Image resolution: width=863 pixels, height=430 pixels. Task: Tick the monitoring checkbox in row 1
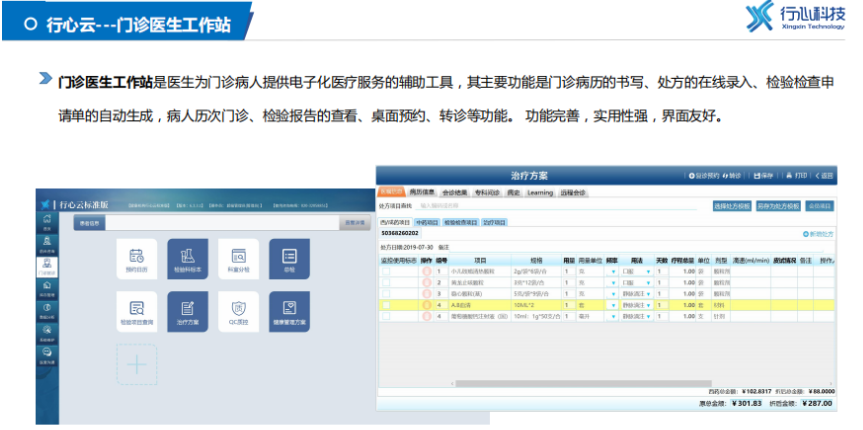pyautogui.click(x=386, y=271)
